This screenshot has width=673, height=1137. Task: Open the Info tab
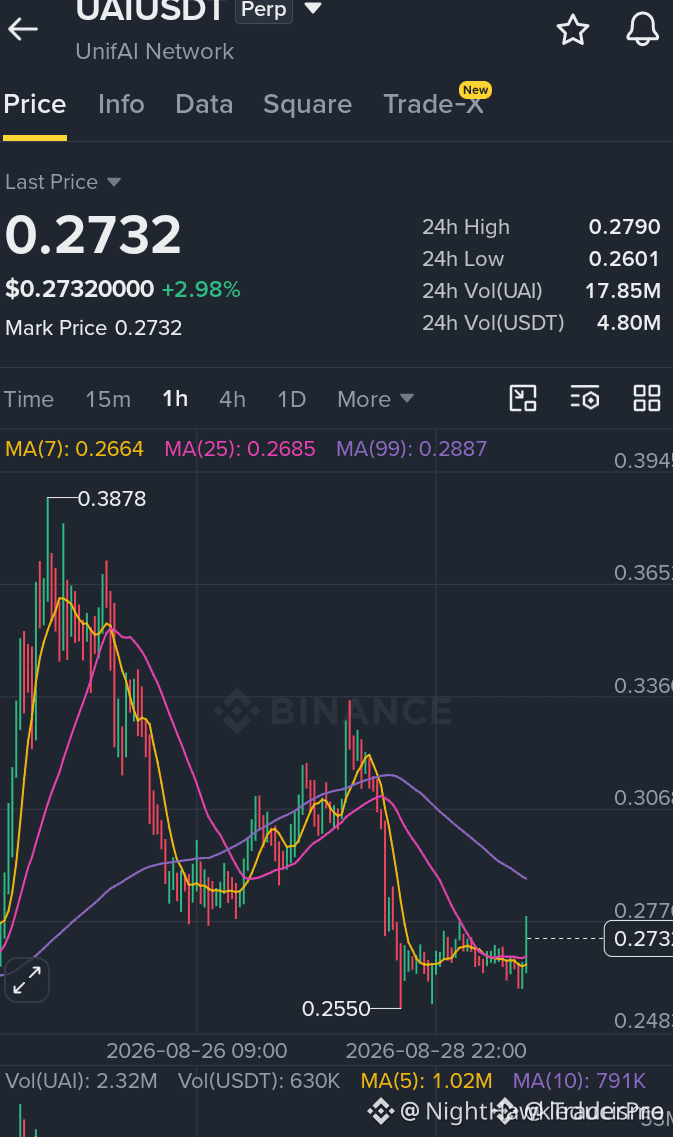pyautogui.click(x=121, y=104)
